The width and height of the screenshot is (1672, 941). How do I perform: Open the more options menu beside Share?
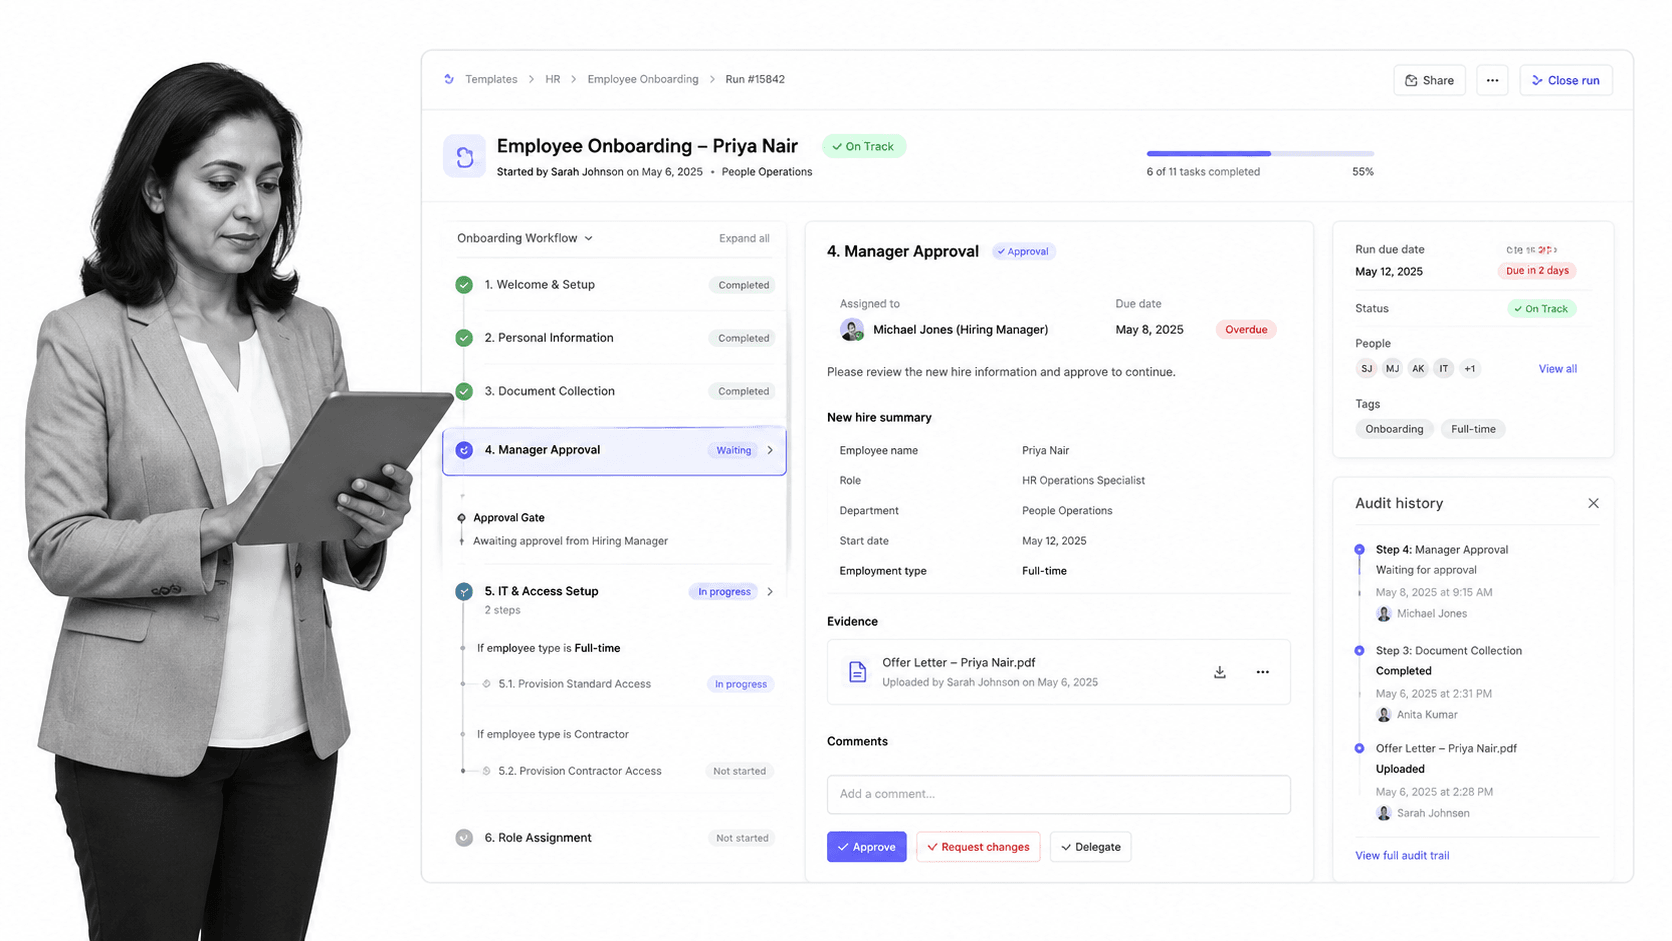1492,80
